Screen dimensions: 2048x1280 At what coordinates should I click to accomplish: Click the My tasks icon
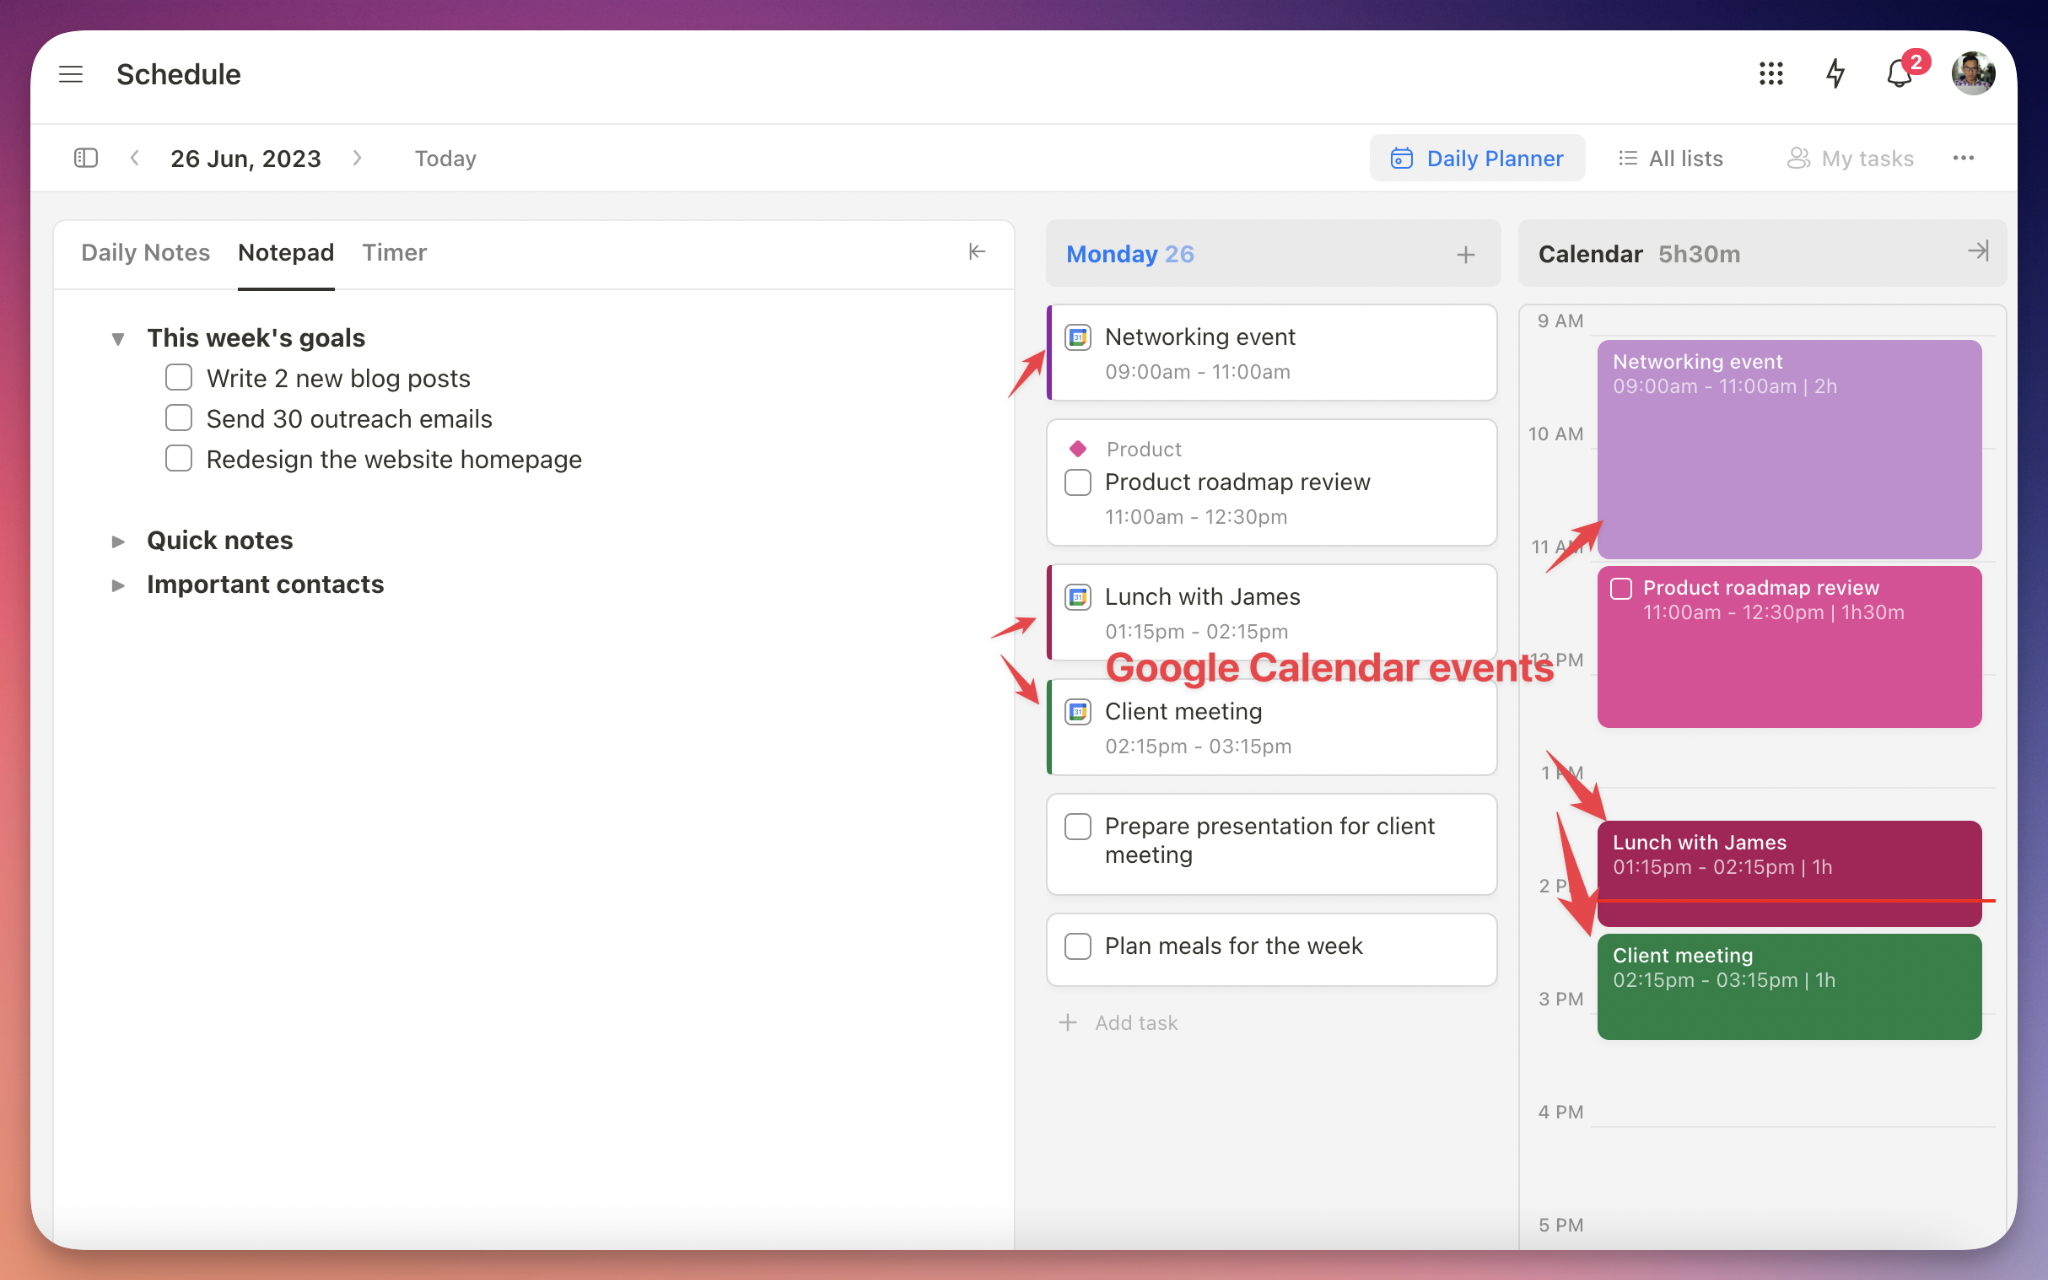tap(1797, 158)
